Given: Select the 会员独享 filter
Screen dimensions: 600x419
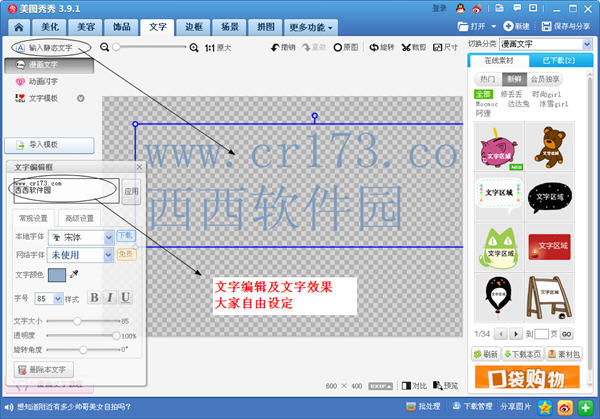Looking at the screenshot, I should coord(545,79).
